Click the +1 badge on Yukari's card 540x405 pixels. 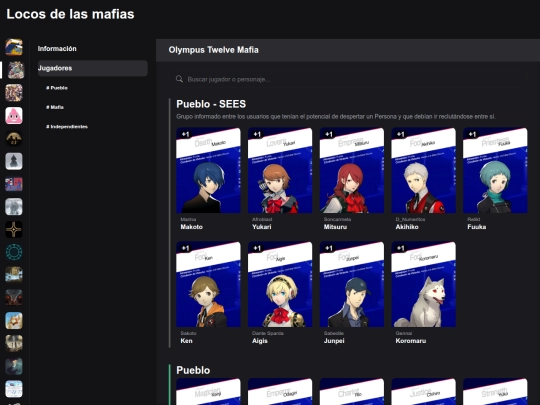tap(257, 134)
